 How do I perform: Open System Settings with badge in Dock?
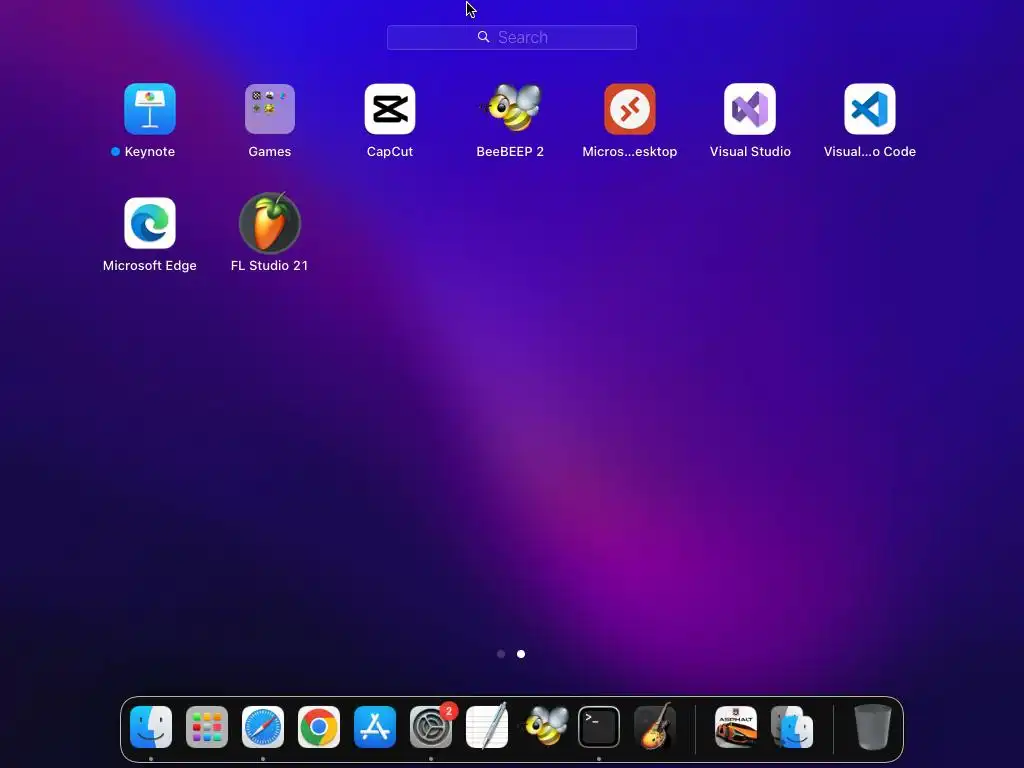point(431,727)
